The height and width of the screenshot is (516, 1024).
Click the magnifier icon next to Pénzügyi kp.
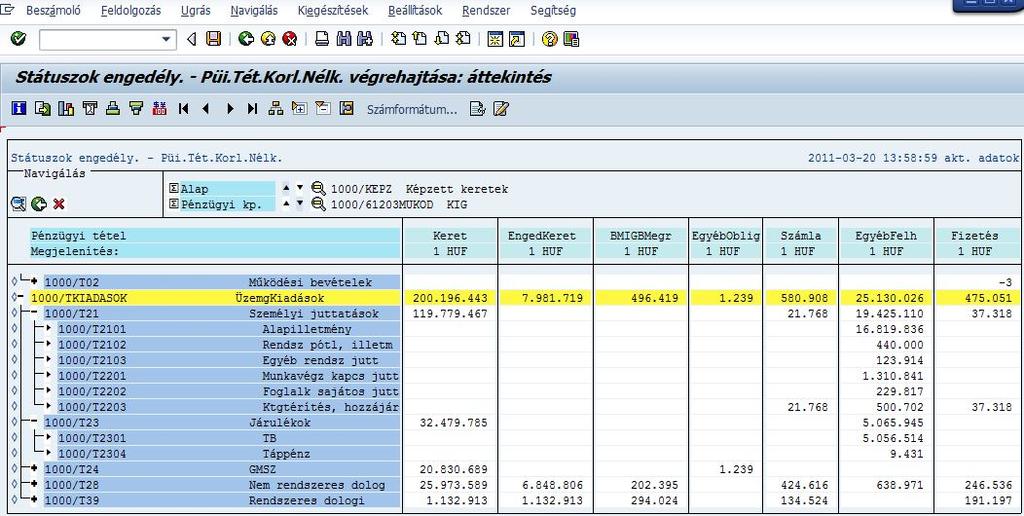pyautogui.click(x=319, y=204)
